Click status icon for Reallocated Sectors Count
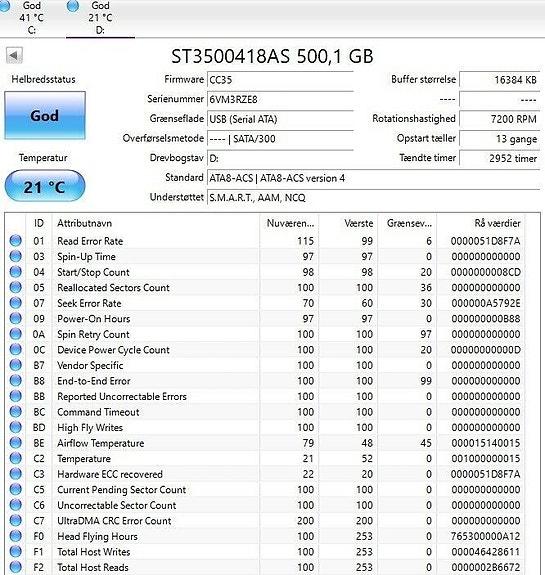The height and width of the screenshot is (575, 545). [x=15, y=287]
